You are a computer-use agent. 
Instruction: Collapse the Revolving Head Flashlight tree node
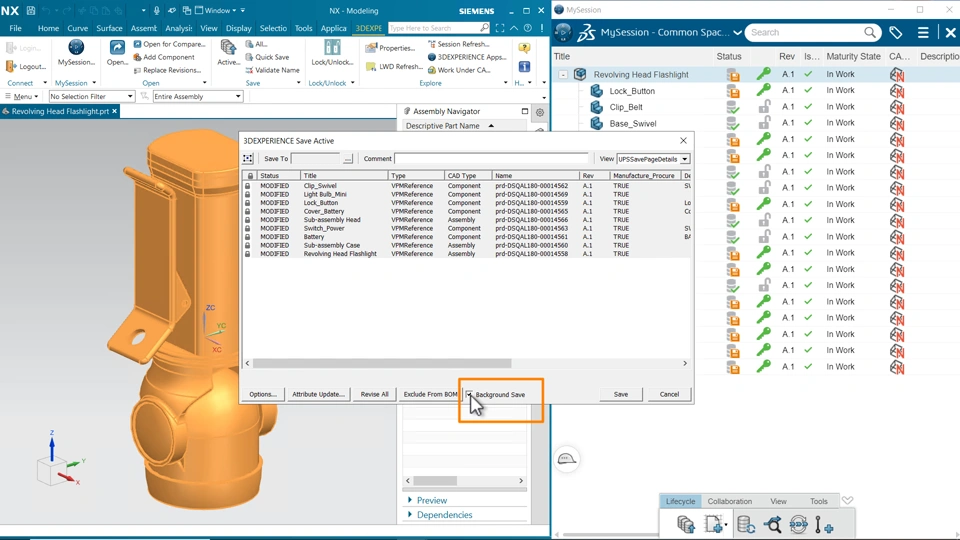(x=563, y=75)
